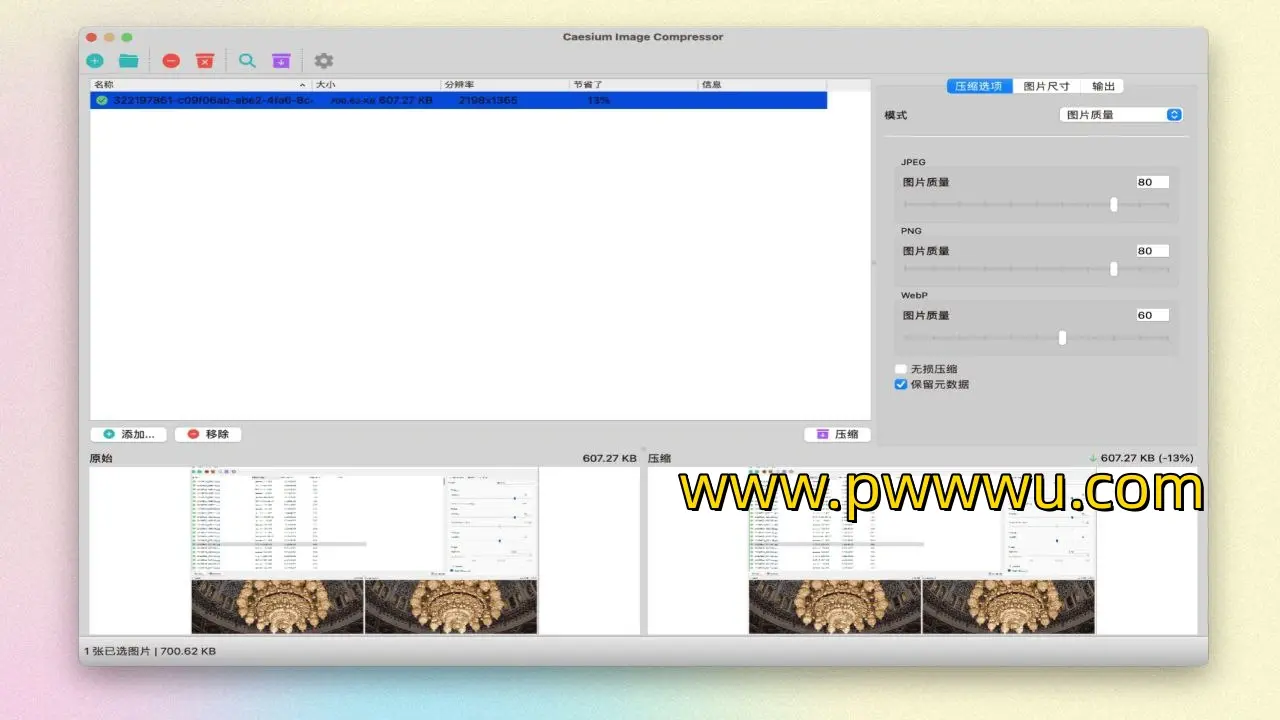Click the 添加... button
The width and height of the screenshot is (1280, 720).
[128, 434]
